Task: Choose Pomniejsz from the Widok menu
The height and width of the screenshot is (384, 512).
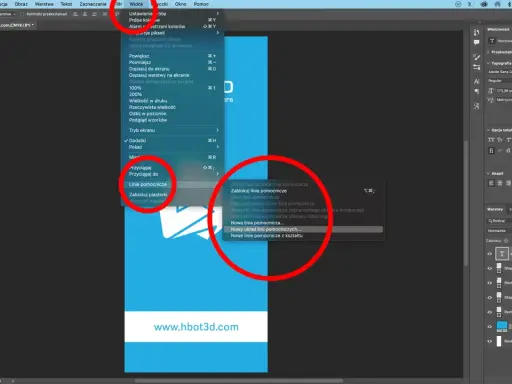Action: 172,62
